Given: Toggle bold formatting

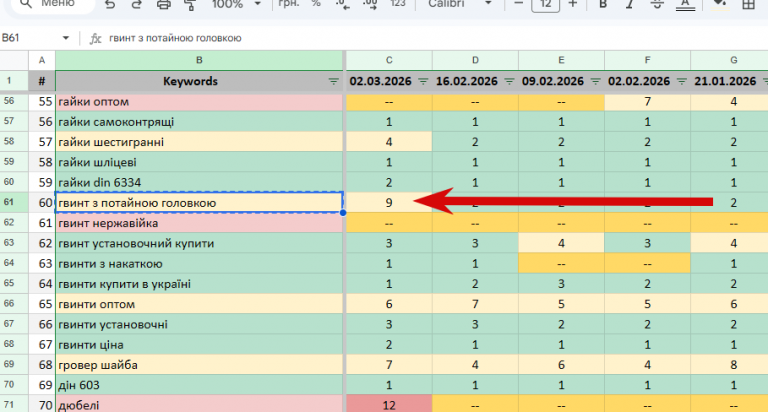Looking at the screenshot, I should [603, 4].
